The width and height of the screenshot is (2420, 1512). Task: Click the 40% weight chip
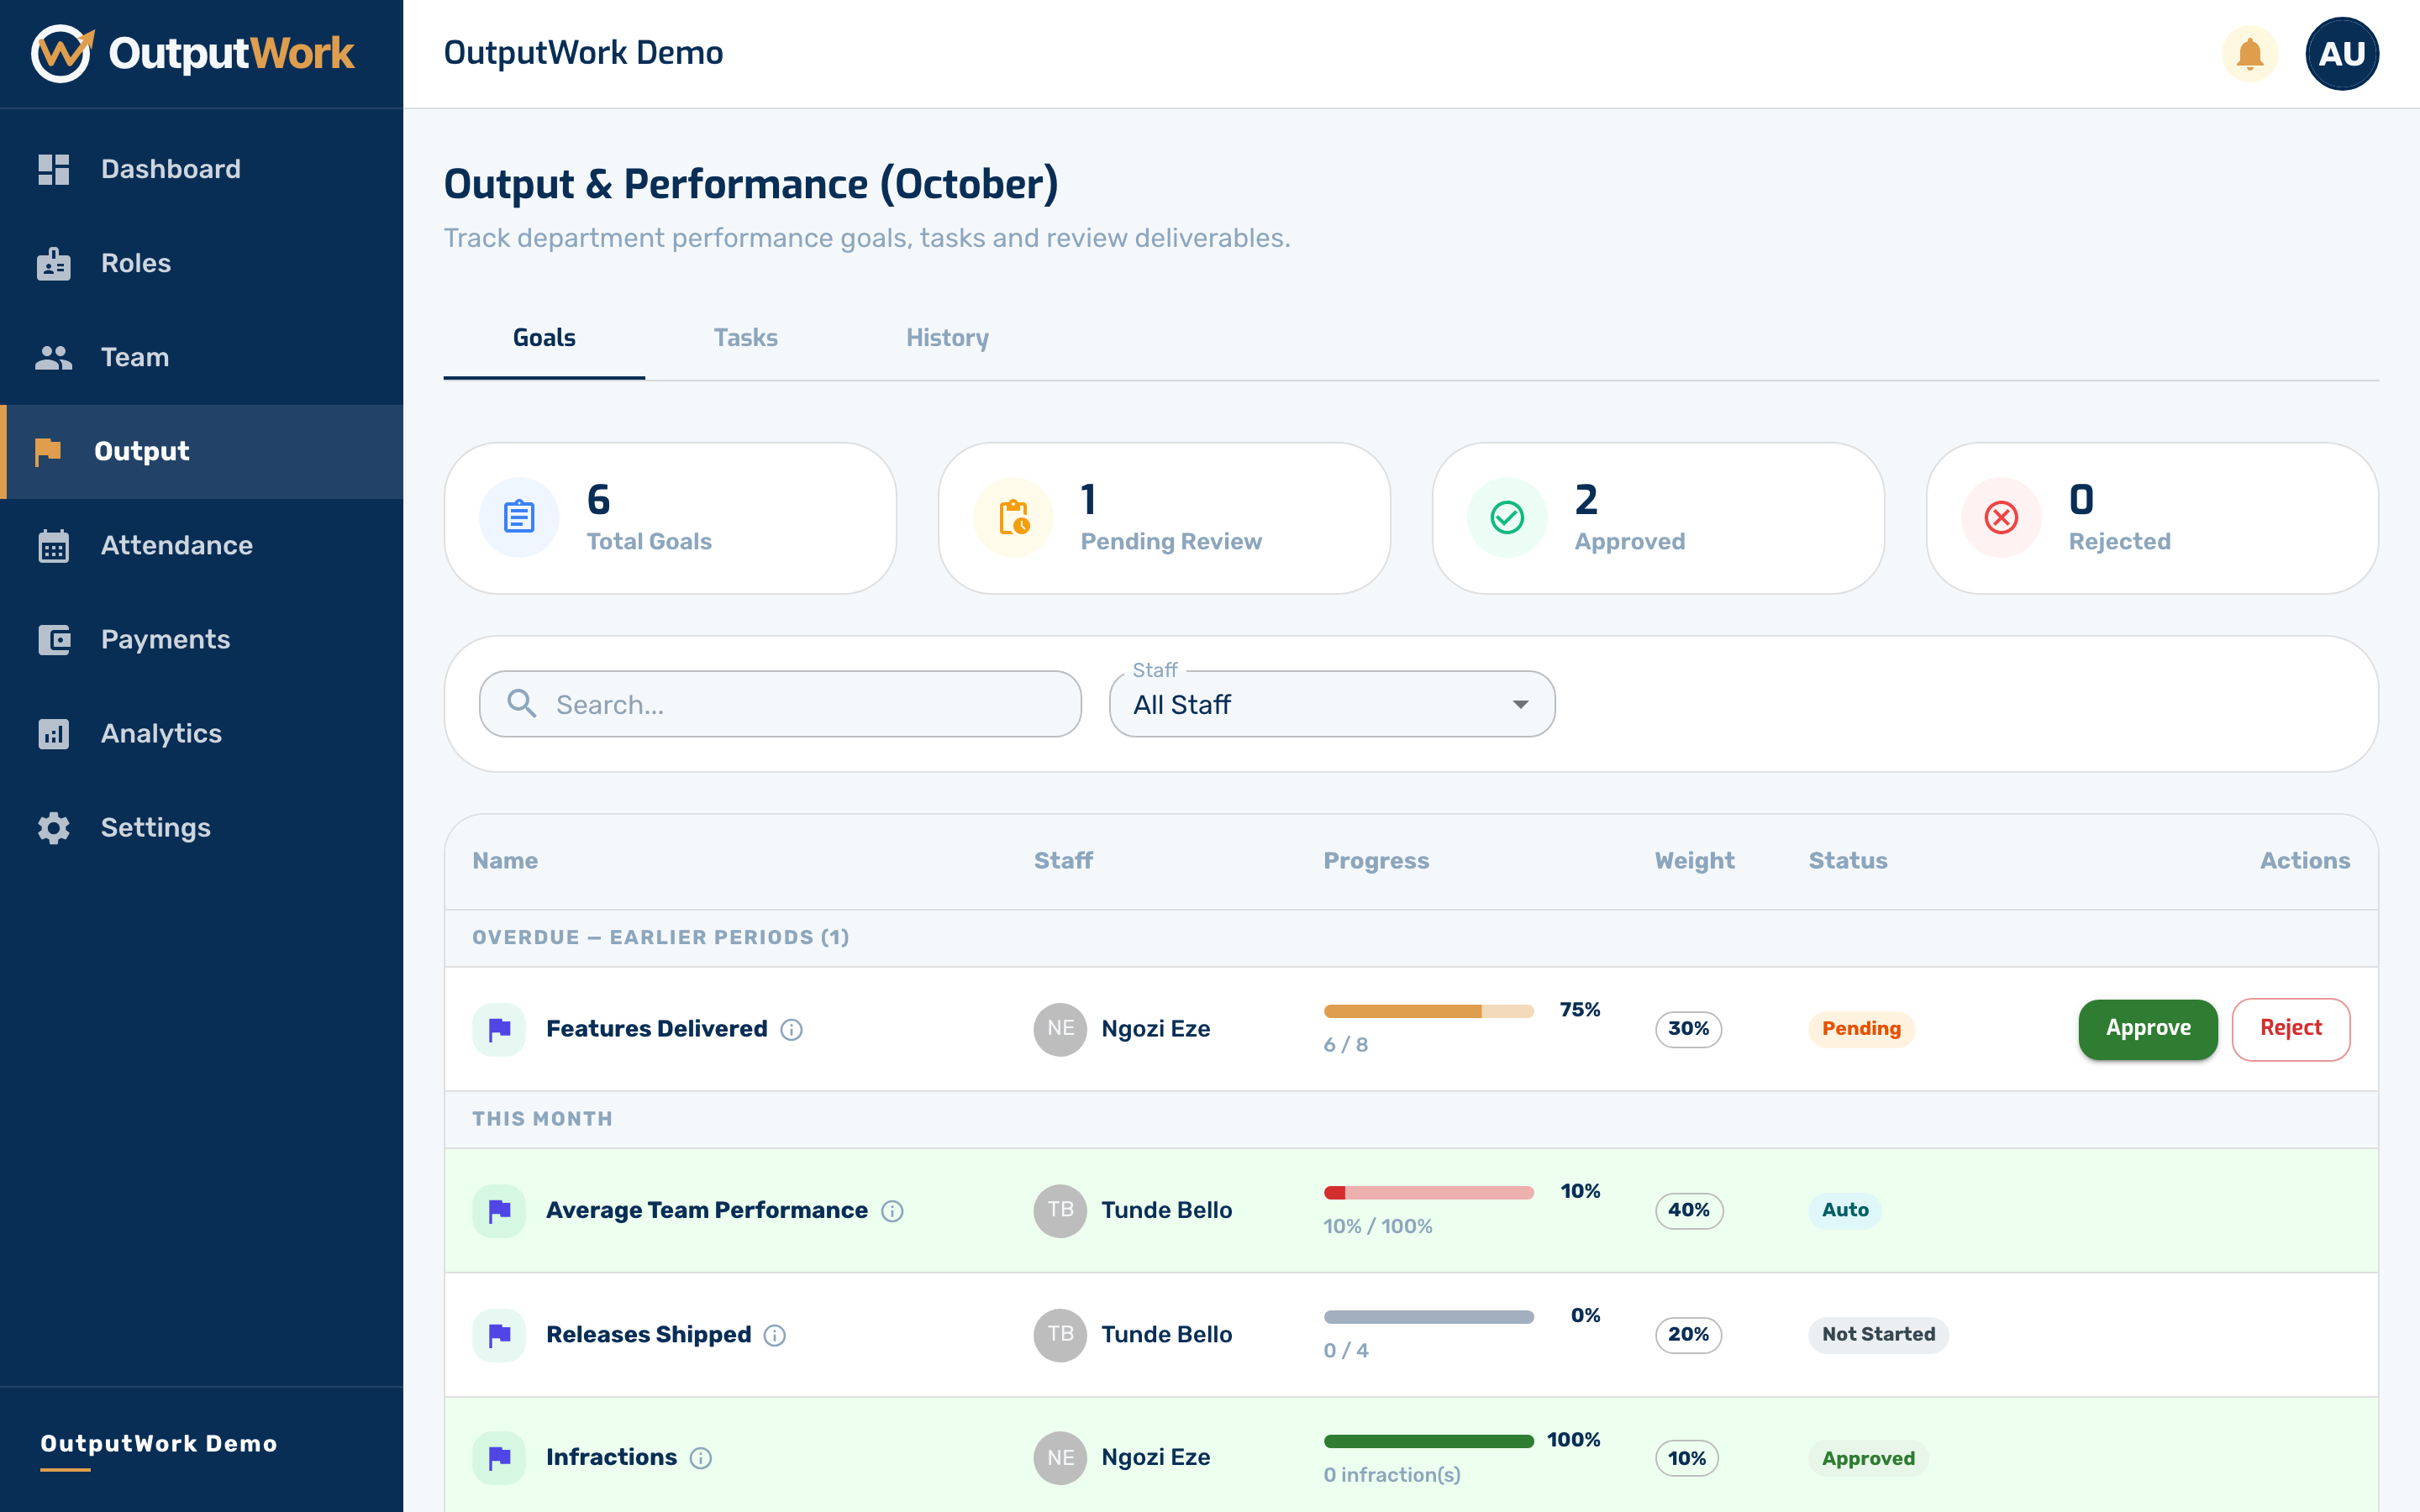point(1688,1210)
